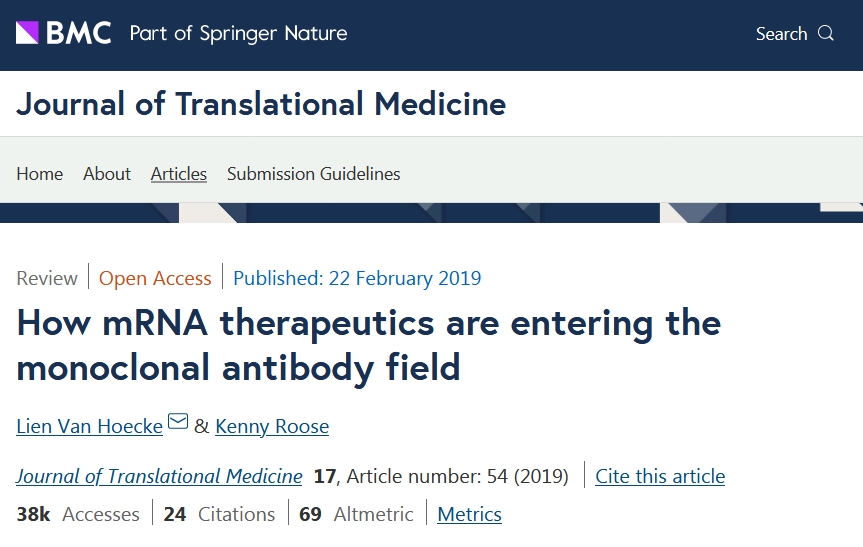Open author Kenny Roose's details
This screenshot has width=863, height=547.
pos(272,426)
